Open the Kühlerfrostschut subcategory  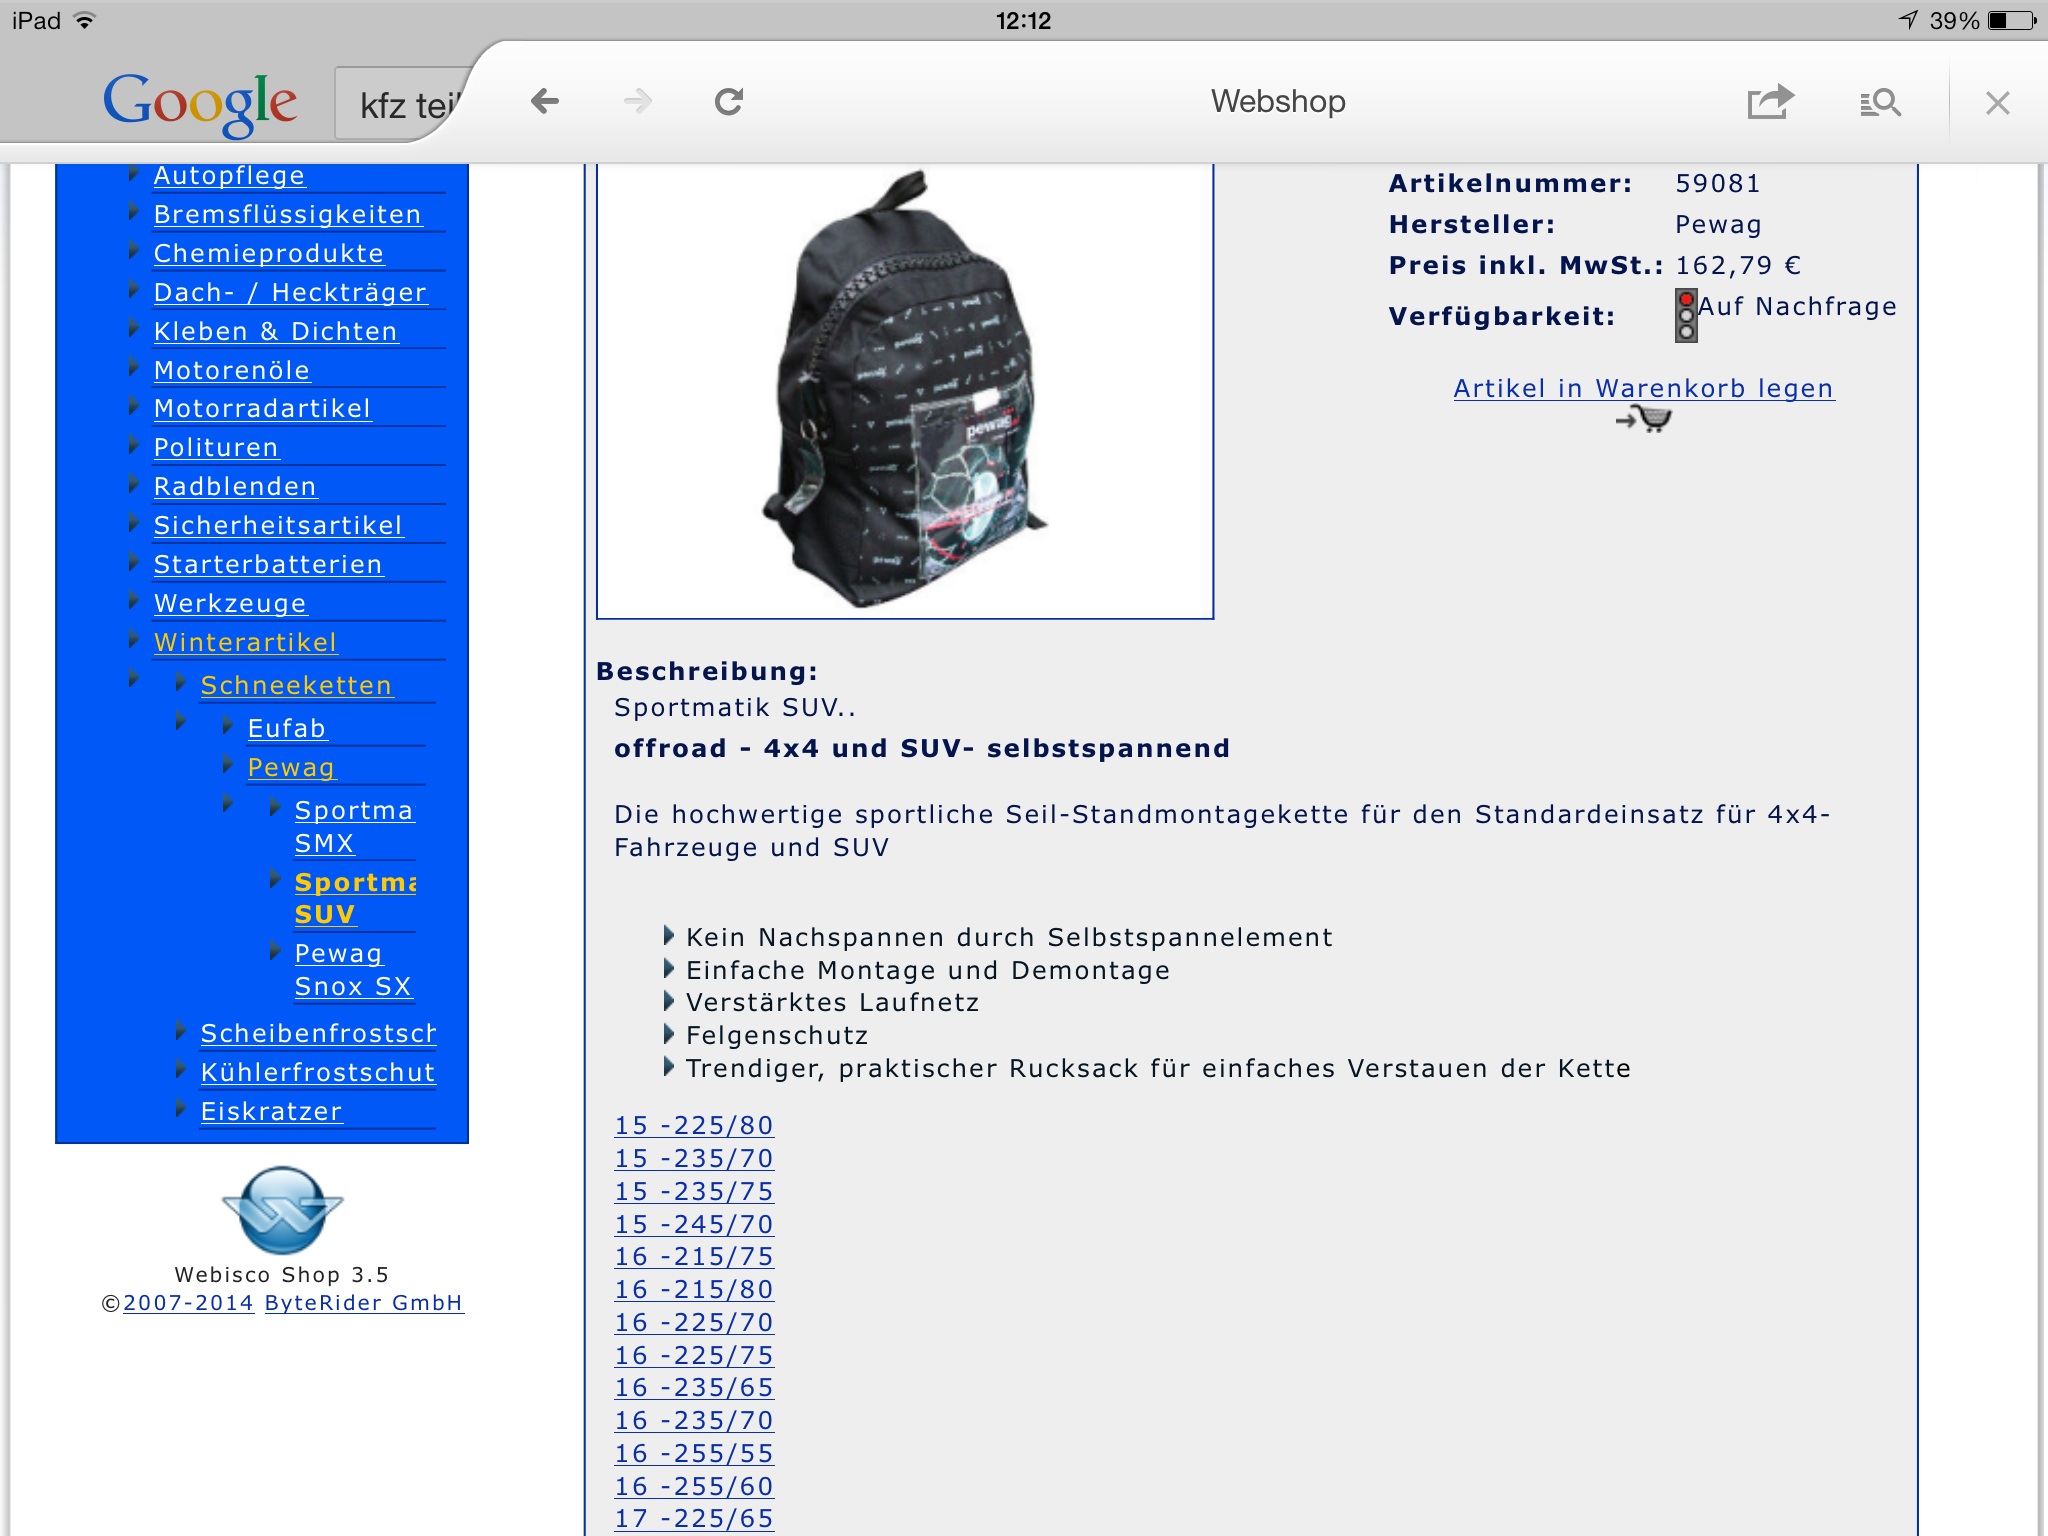[x=318, y=1072]
